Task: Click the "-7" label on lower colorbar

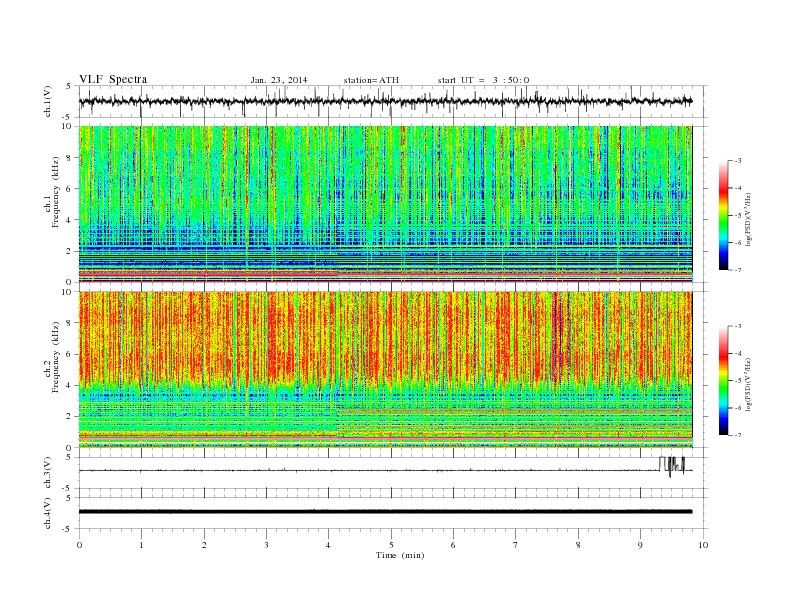Action: click(738, 435)
